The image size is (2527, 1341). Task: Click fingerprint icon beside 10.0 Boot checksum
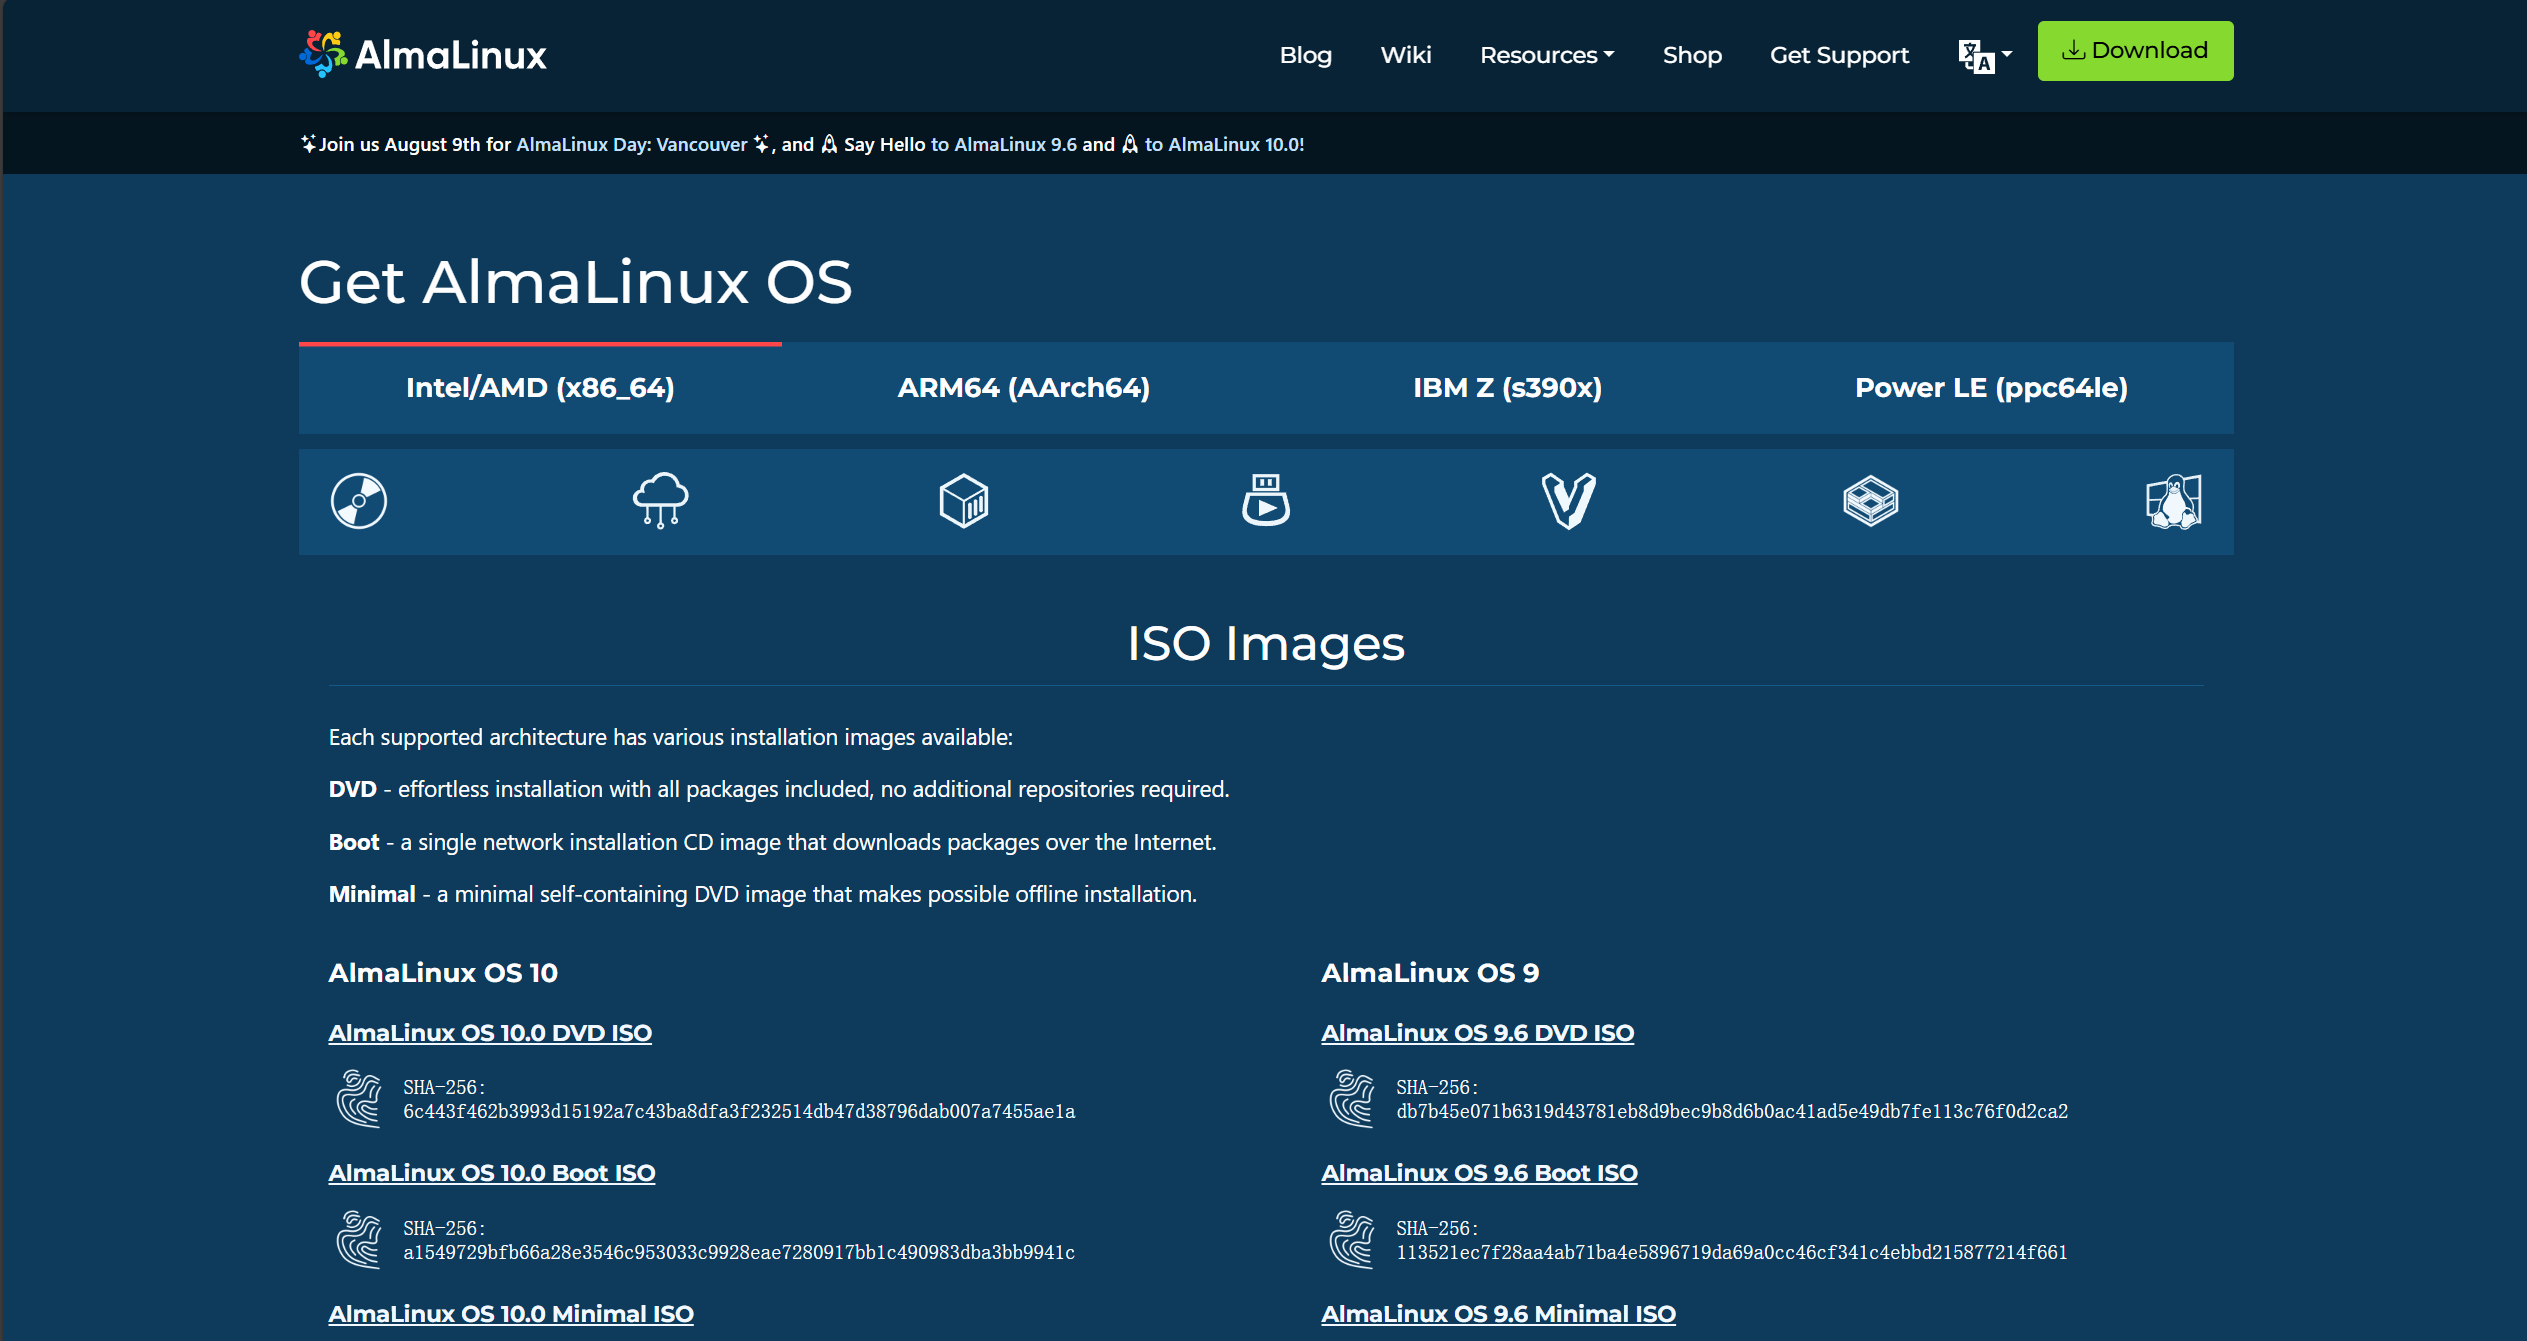(359, 1239)
